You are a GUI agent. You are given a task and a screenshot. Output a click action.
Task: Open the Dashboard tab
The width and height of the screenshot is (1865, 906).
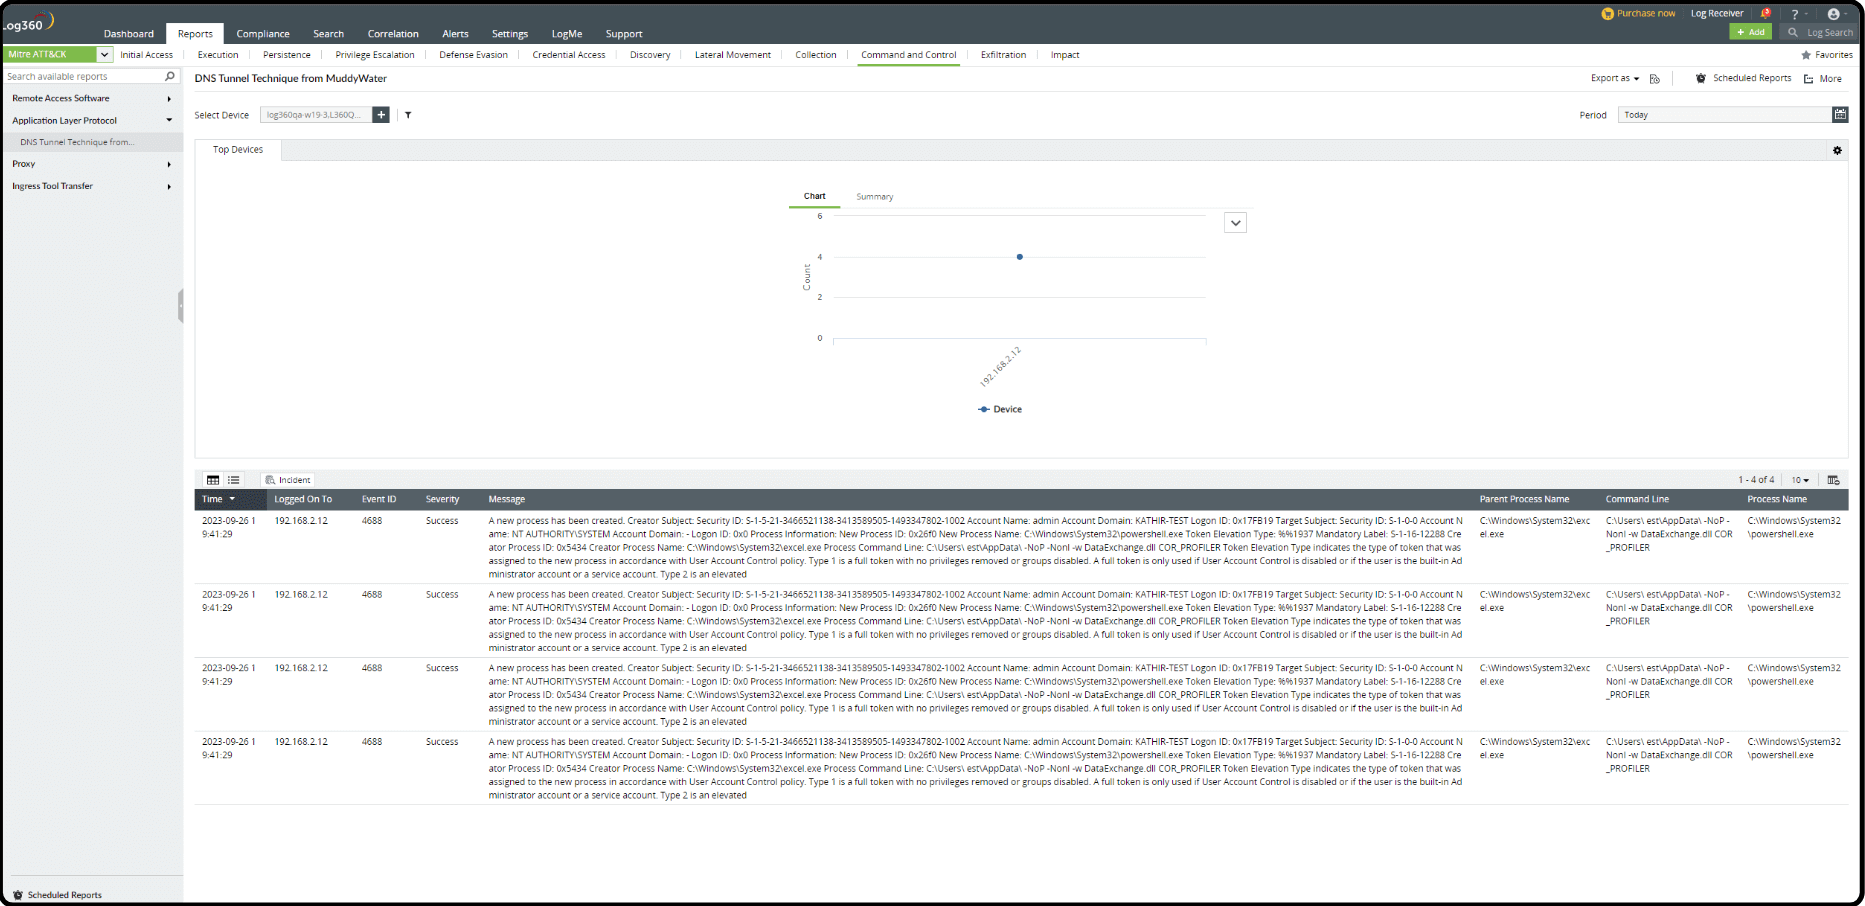[x=129, y=34]
